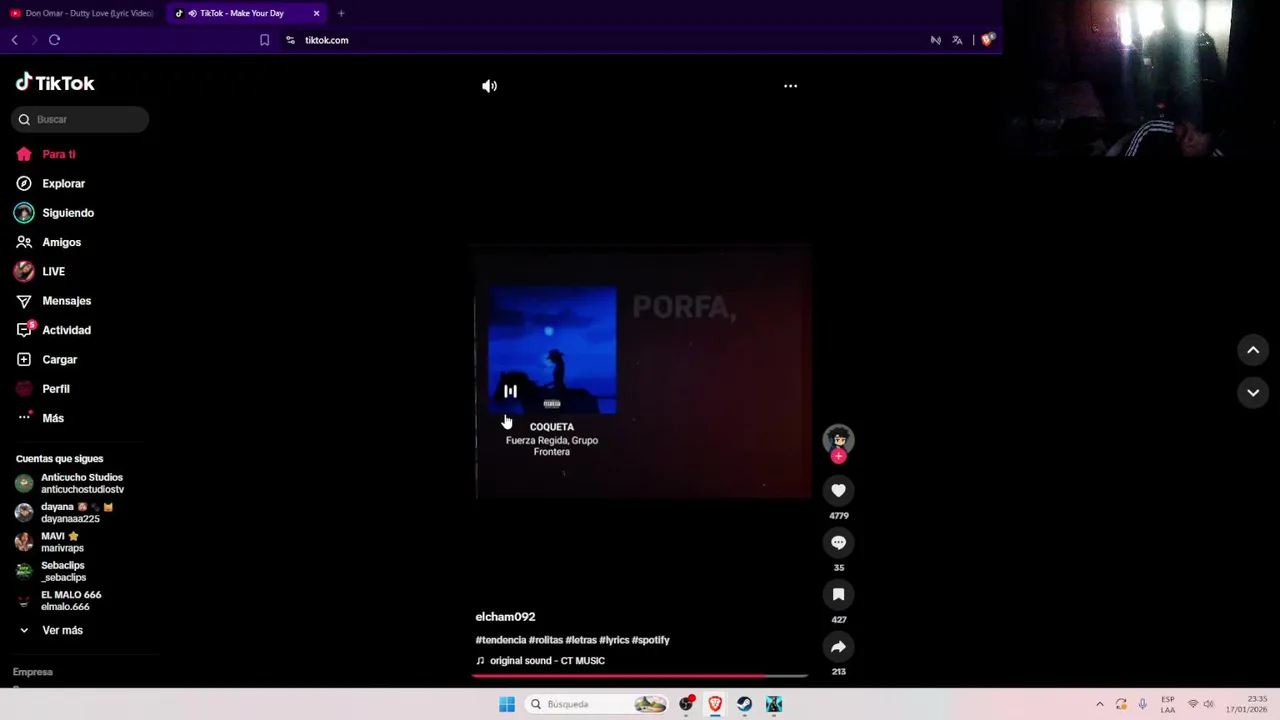Open the #tendencia hashtag
The image size is (1280, 720).
[500, 640]
